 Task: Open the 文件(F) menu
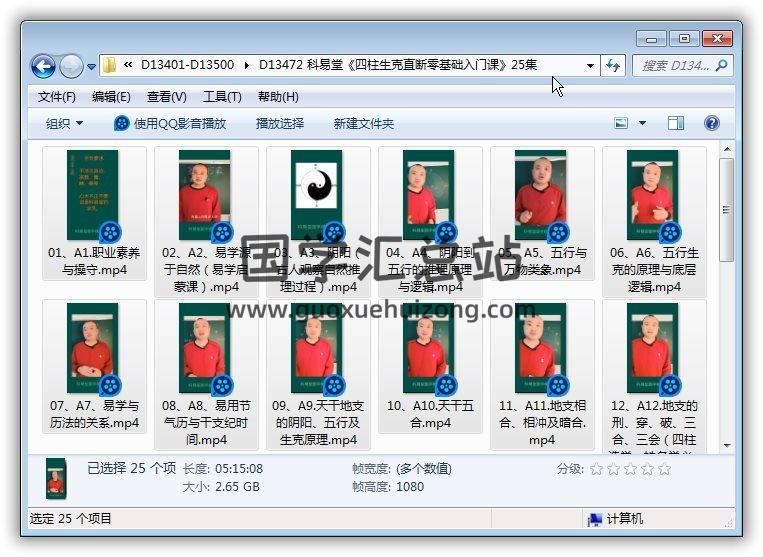point(56,97)
